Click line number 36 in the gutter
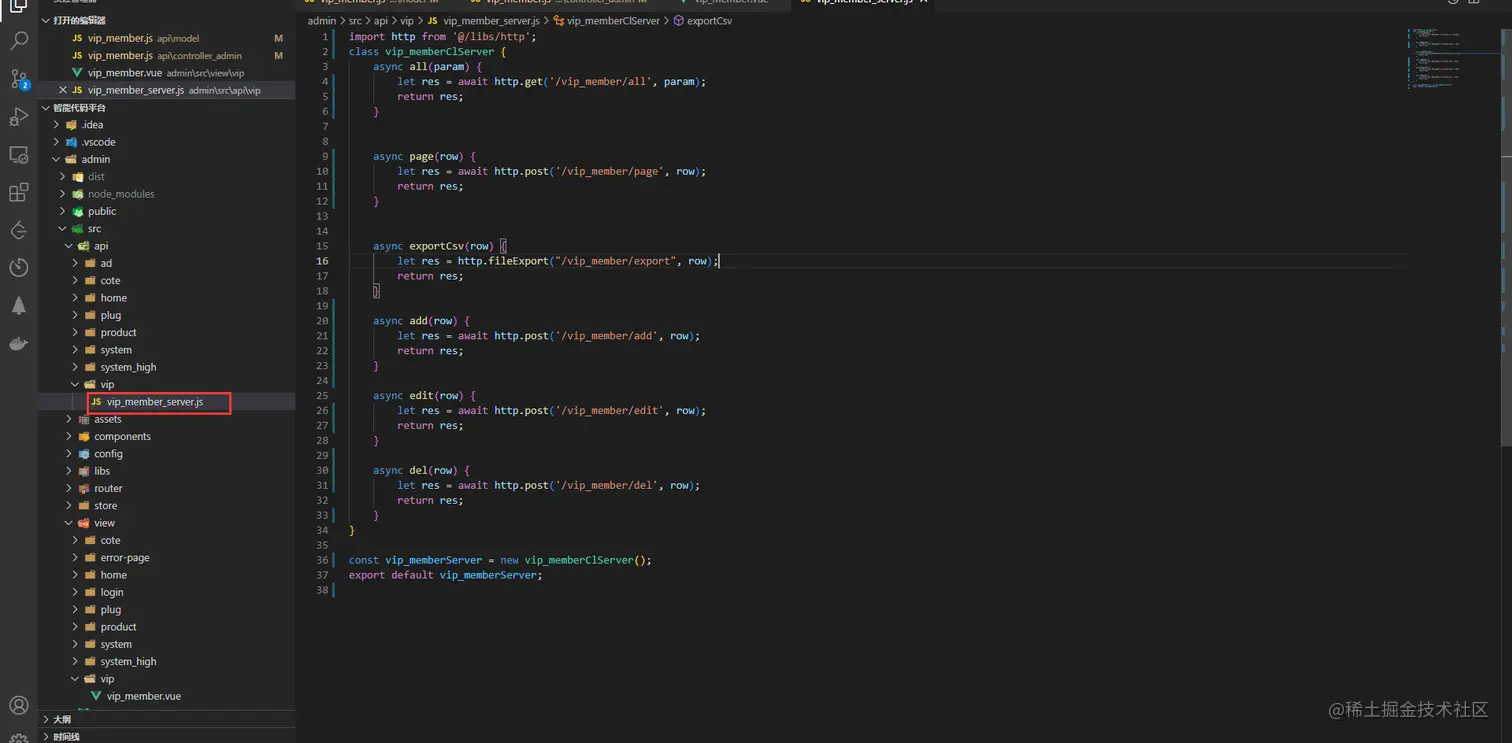This screenshot has width=1512, height=743. [x=322, y=560]
